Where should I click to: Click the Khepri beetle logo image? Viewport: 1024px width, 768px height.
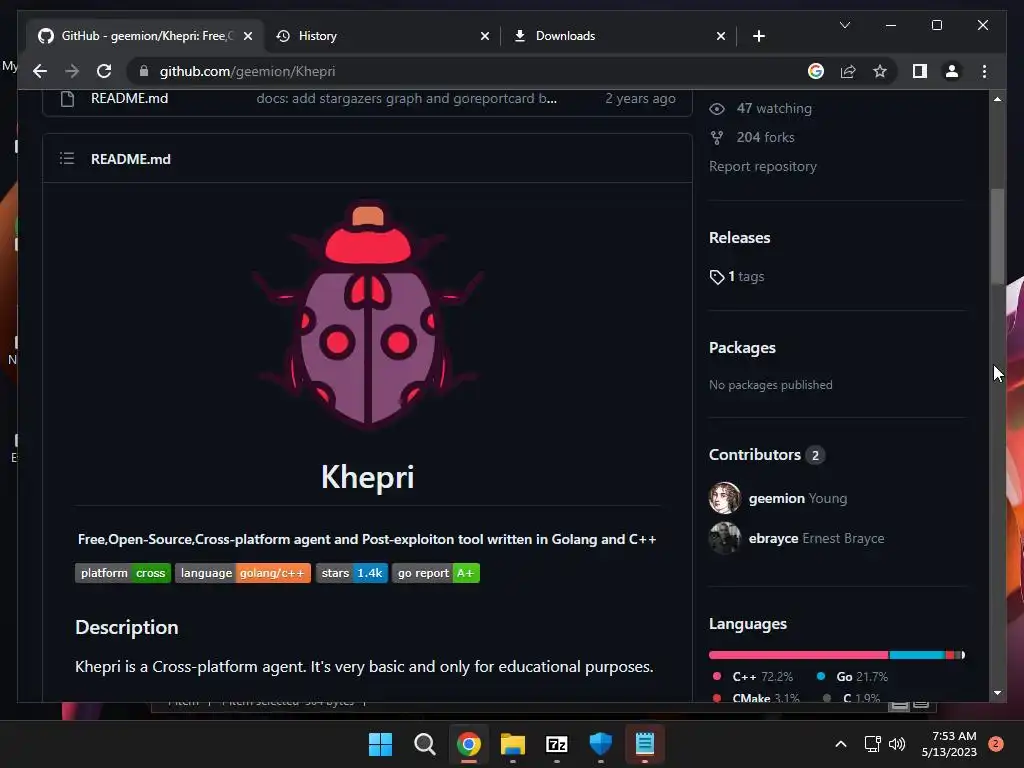368,315
